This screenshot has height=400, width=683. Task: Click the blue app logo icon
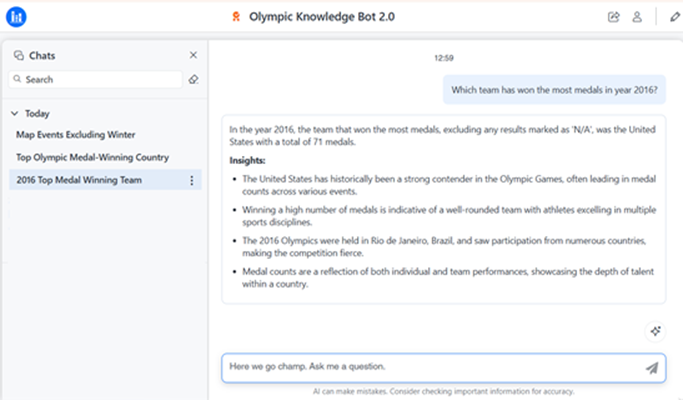click(16, 16)
